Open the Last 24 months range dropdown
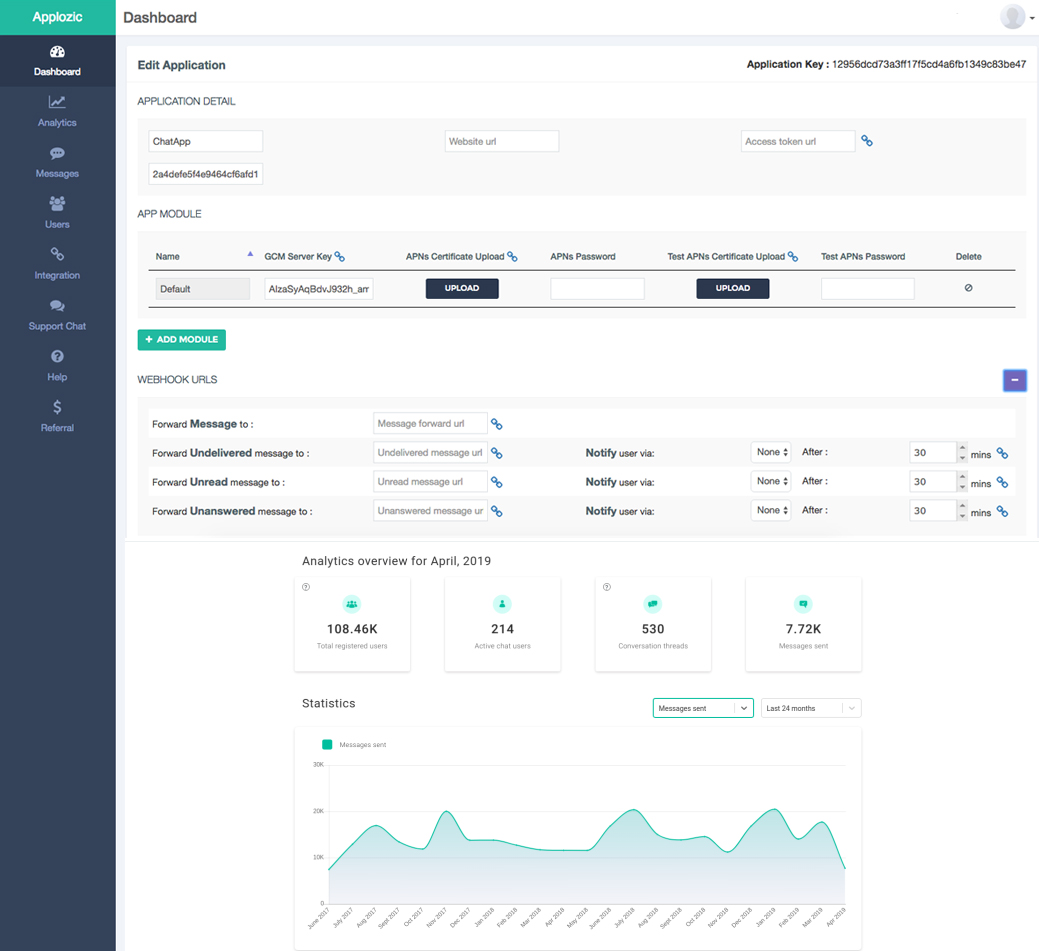Screen dimensions: 1039x951 [811, 708]
